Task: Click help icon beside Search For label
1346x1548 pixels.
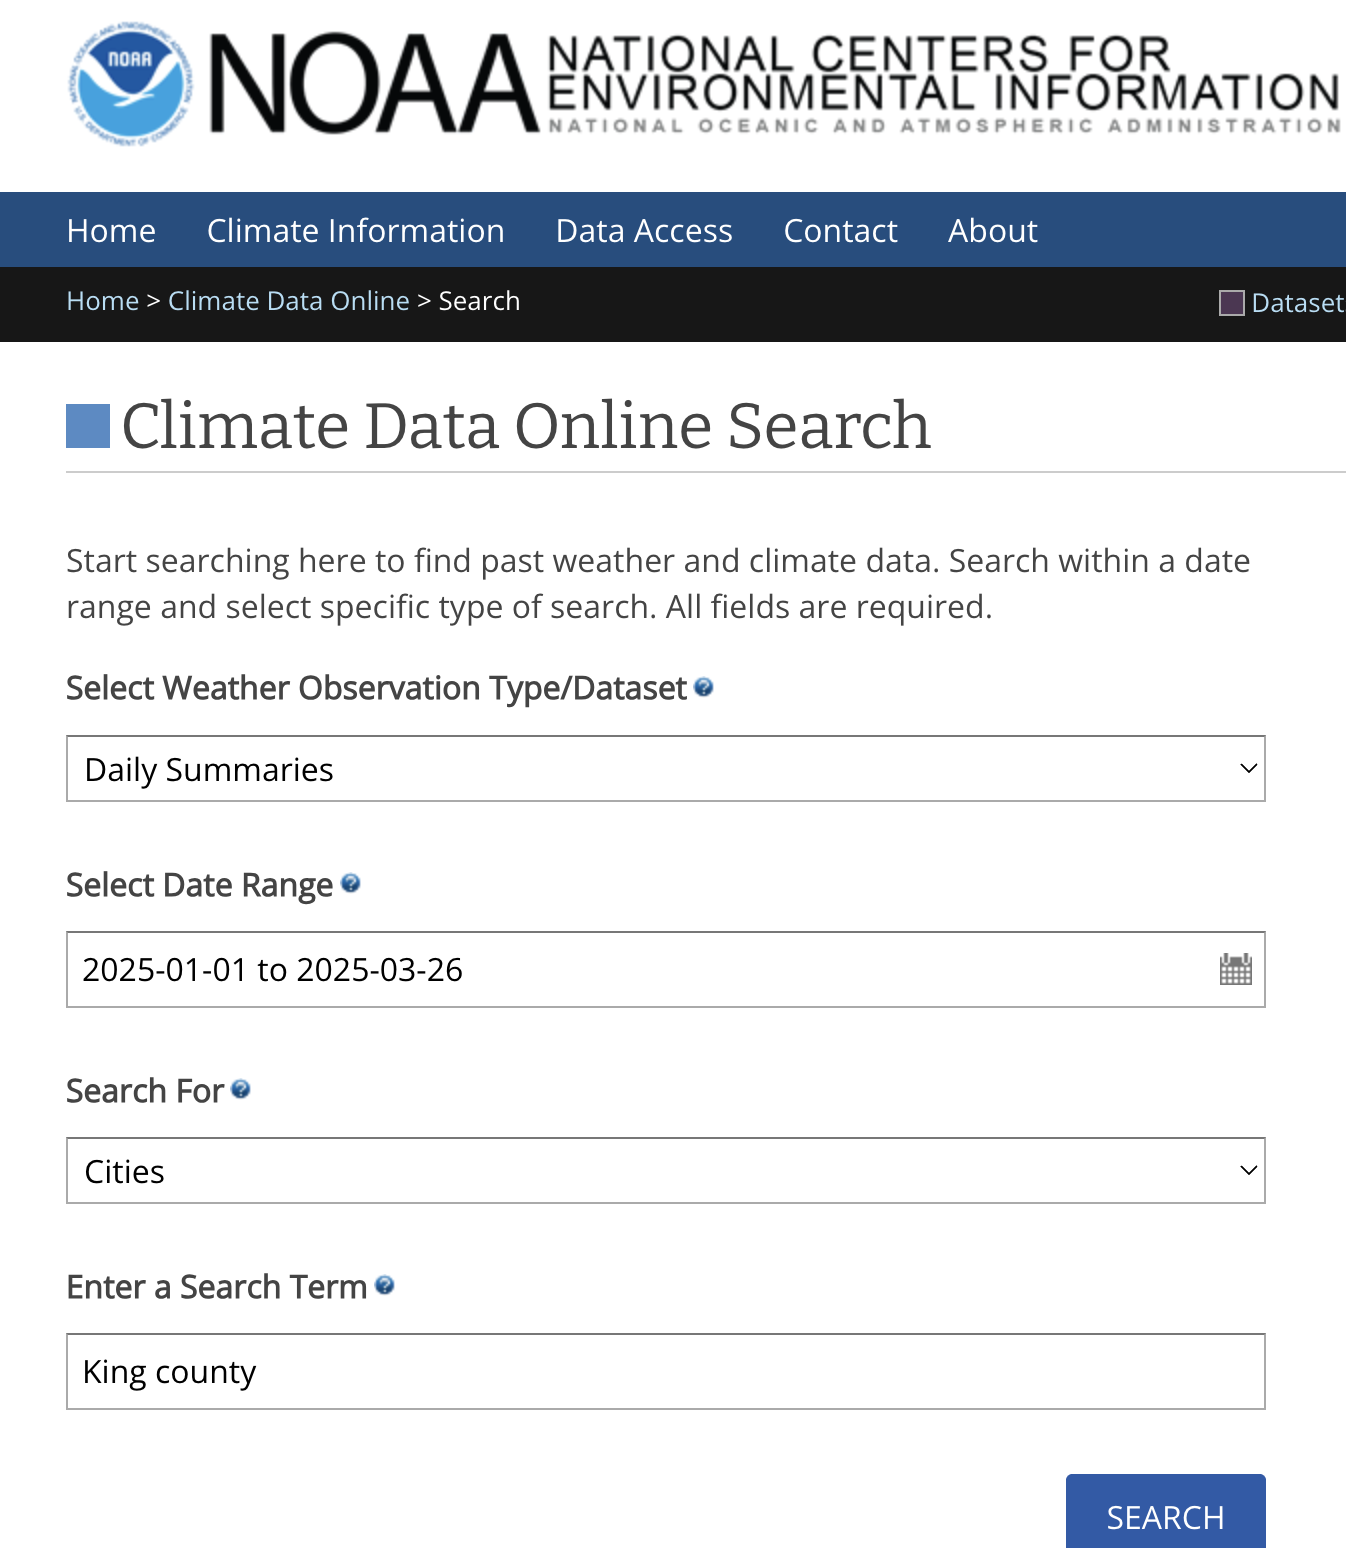Action: pos(241,1089)
